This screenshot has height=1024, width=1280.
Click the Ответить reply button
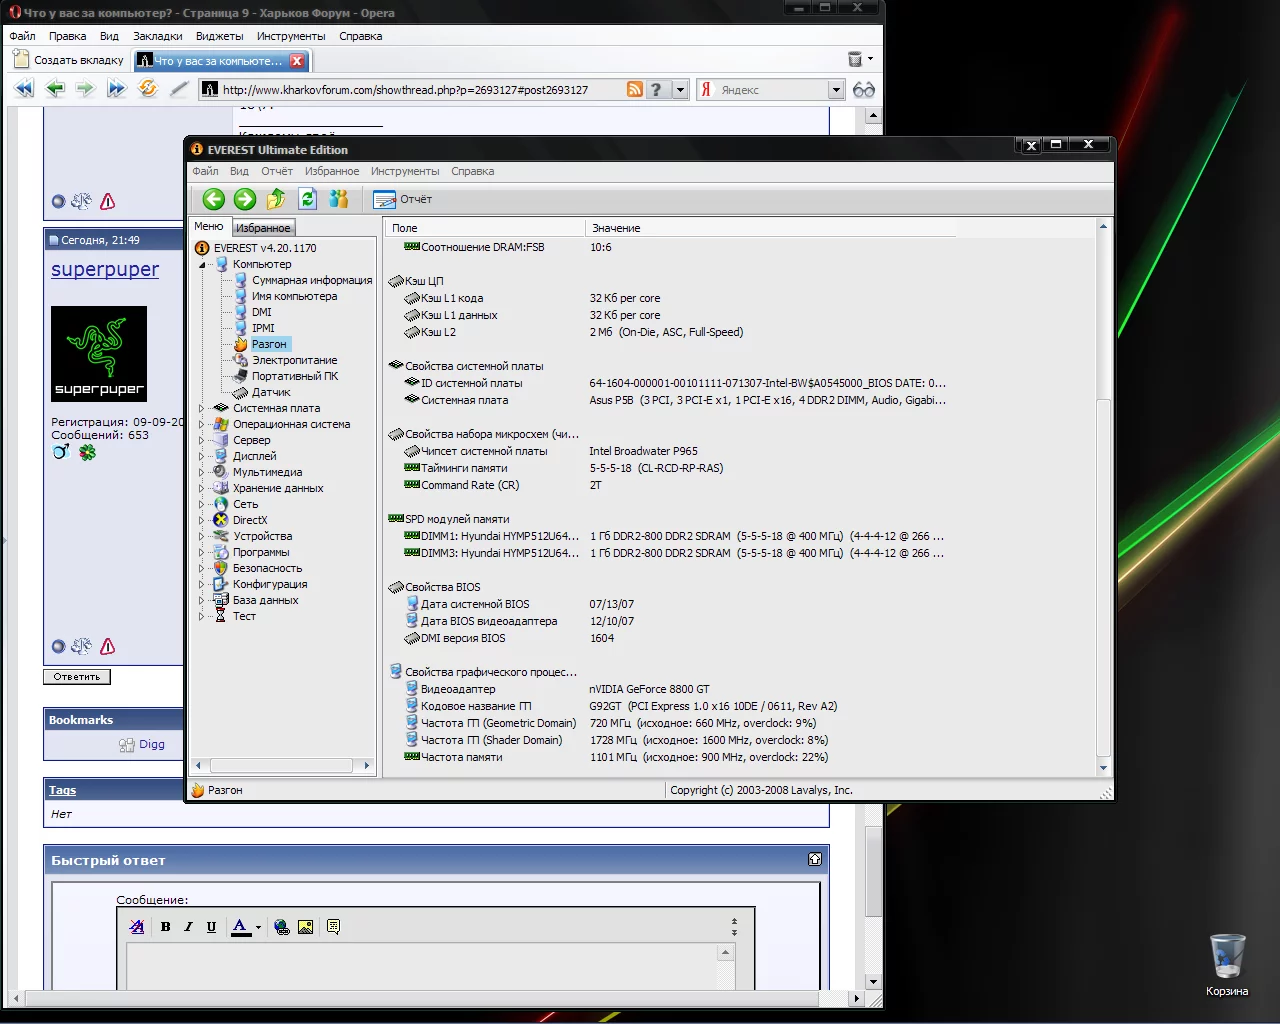[x=77, y=677]
